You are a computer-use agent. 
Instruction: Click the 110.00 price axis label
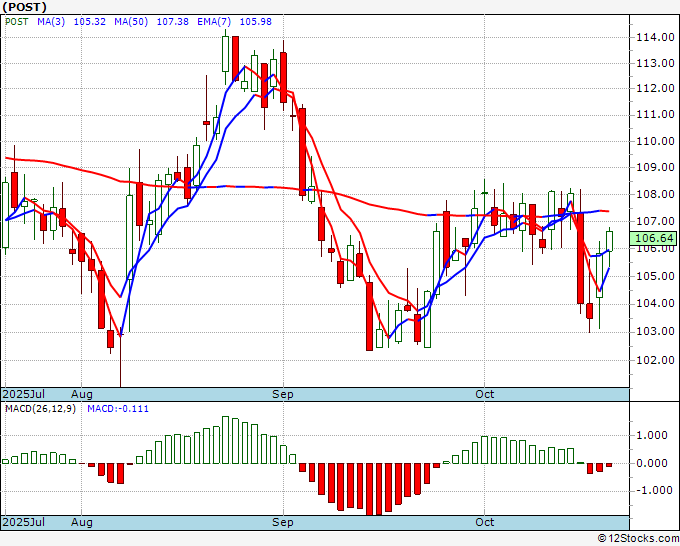655,141
